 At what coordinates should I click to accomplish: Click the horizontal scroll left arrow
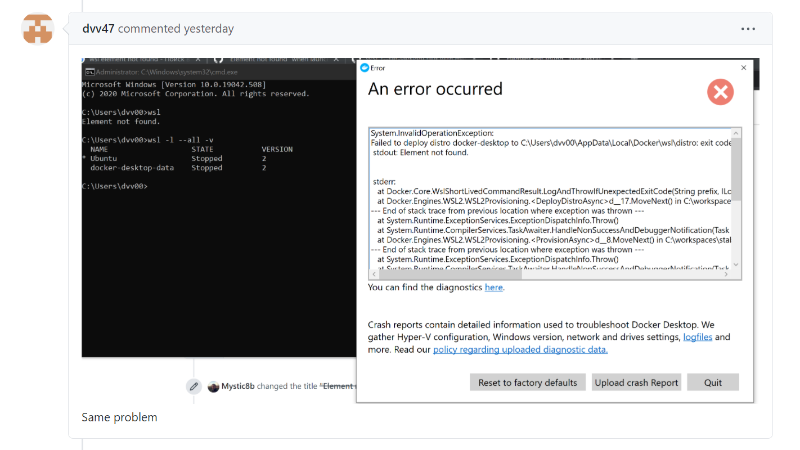coord(374,274)
